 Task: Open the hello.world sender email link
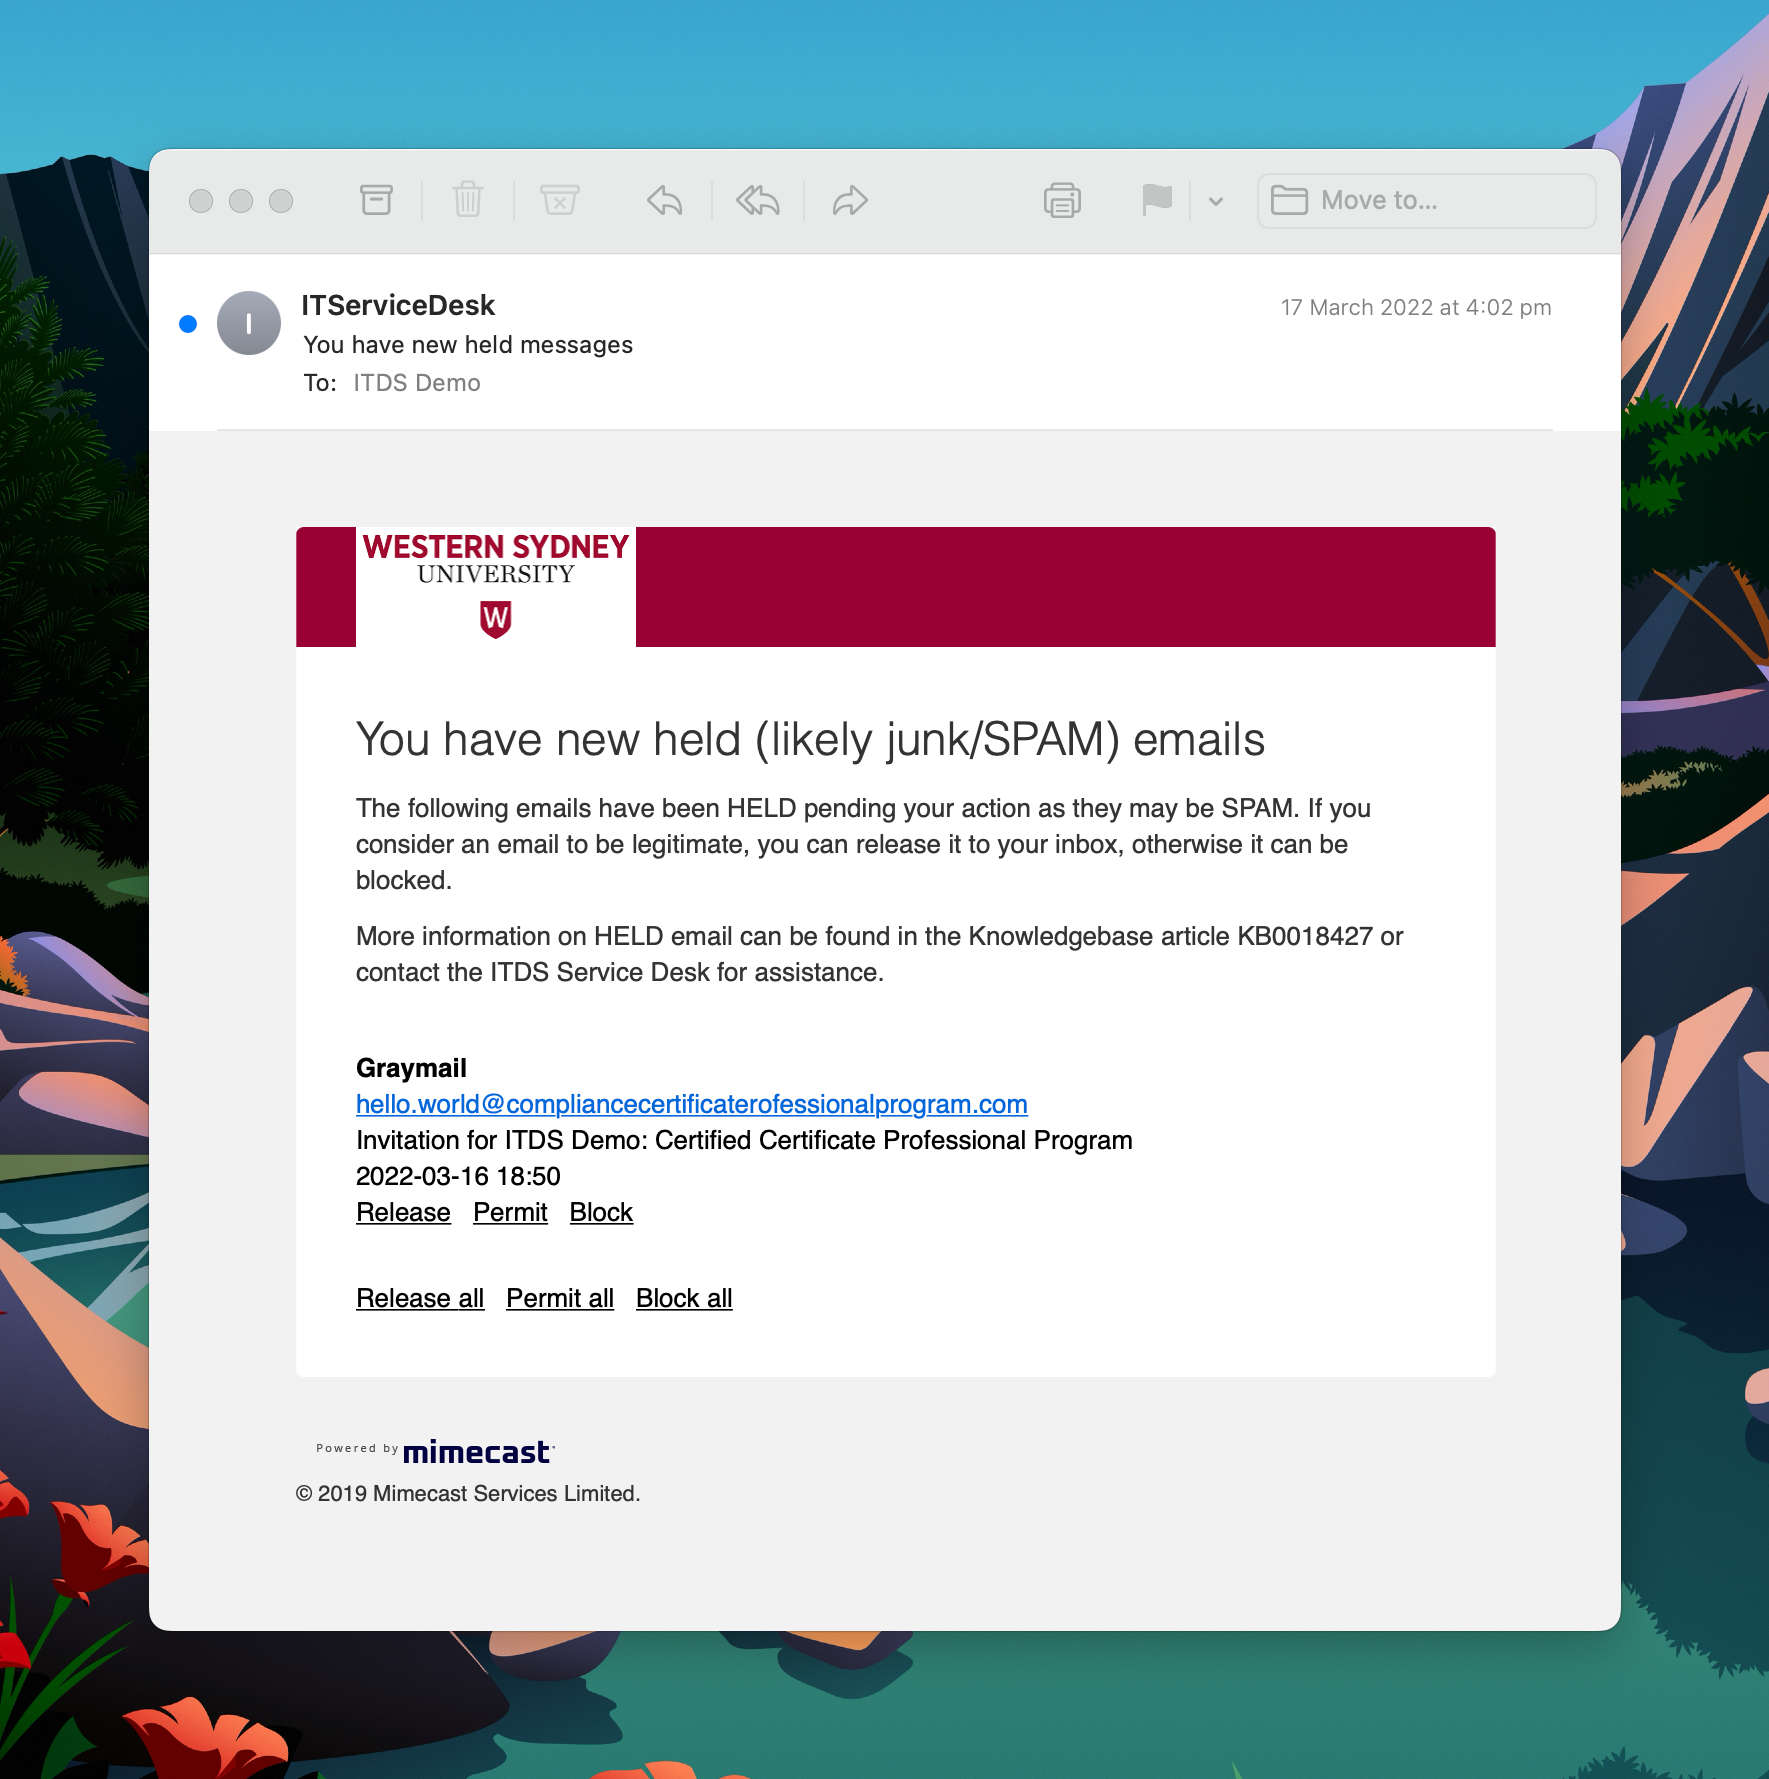point(691,1104)
